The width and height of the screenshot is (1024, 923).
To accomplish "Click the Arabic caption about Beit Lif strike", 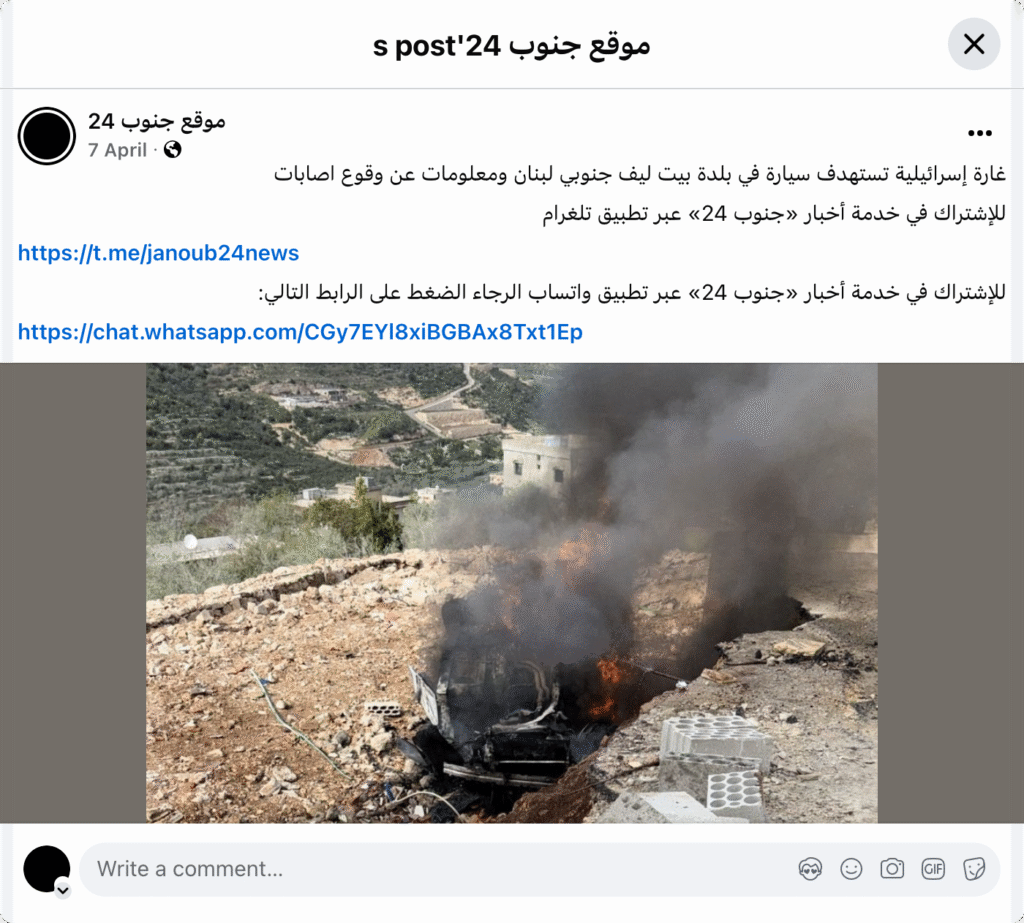I will pyautogui.click(x=639, y=174).
